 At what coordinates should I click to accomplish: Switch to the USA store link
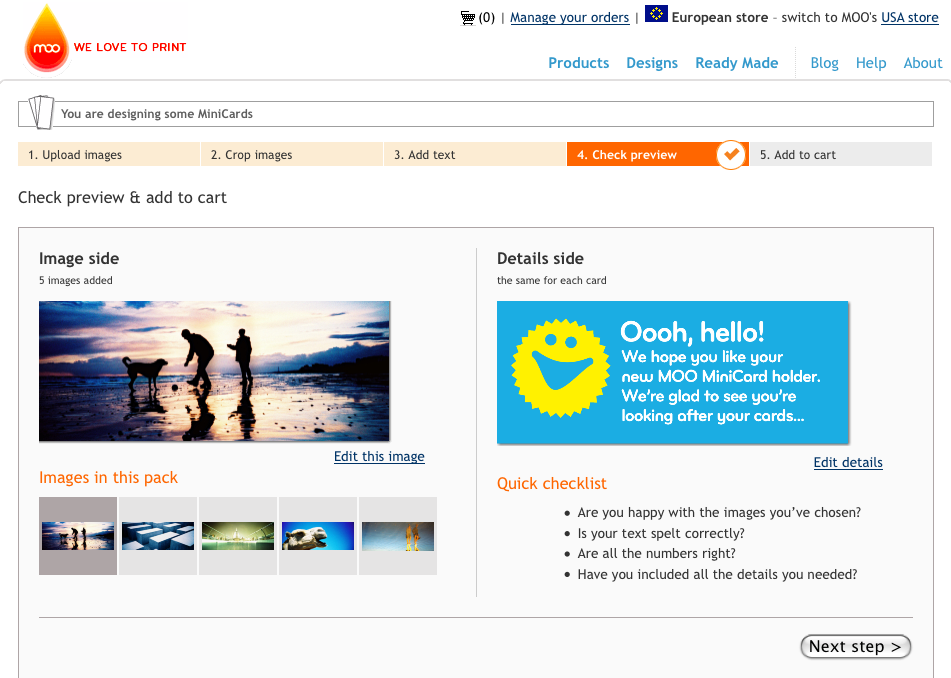click(x=909, y=18)
